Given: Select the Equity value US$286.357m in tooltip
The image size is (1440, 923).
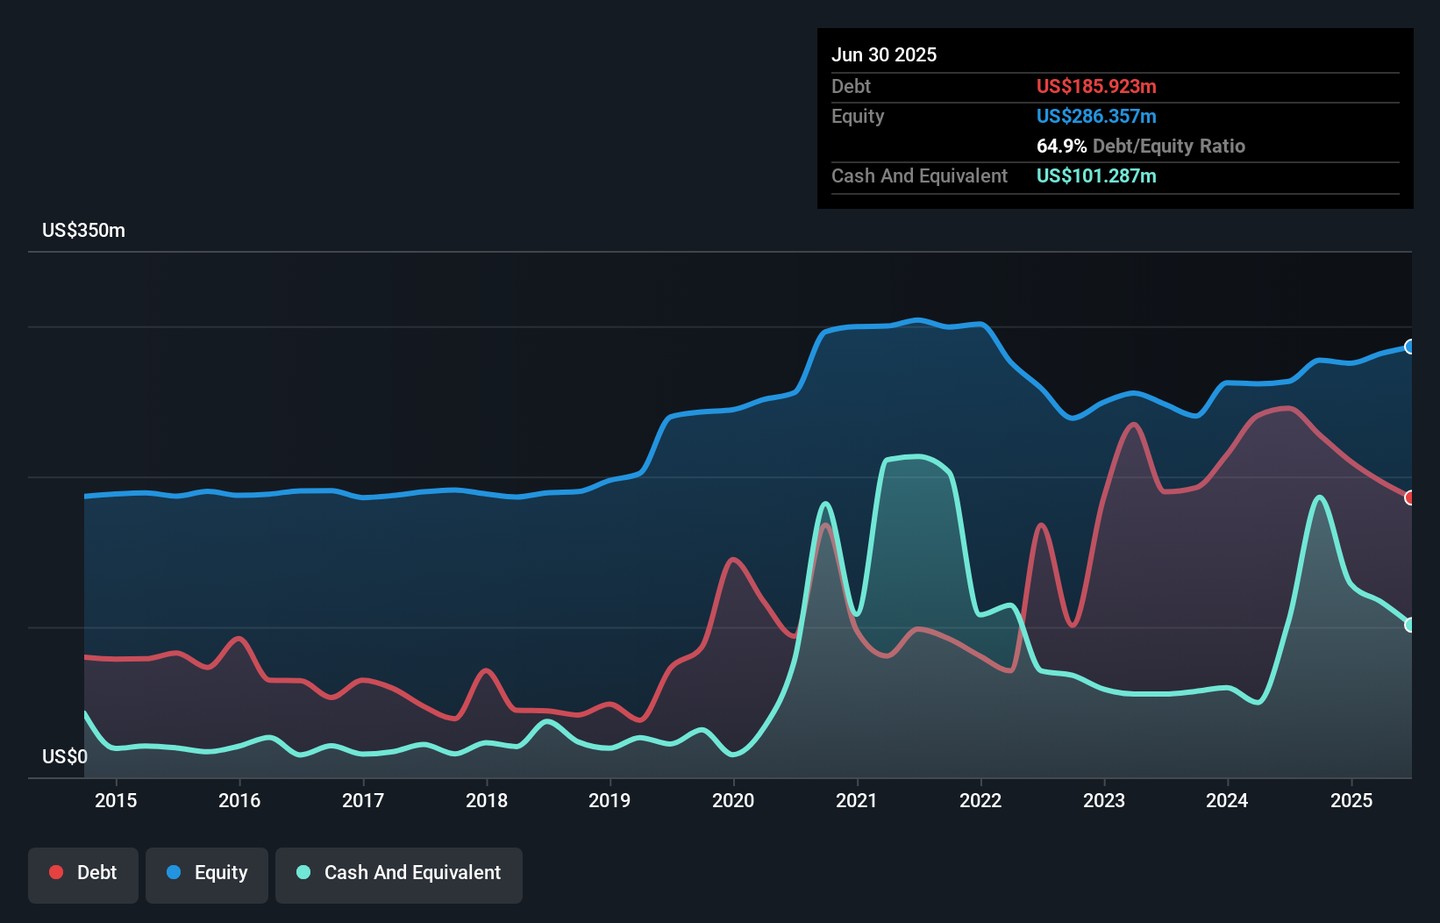Looking at the screenshot, I should [1096, 117].
